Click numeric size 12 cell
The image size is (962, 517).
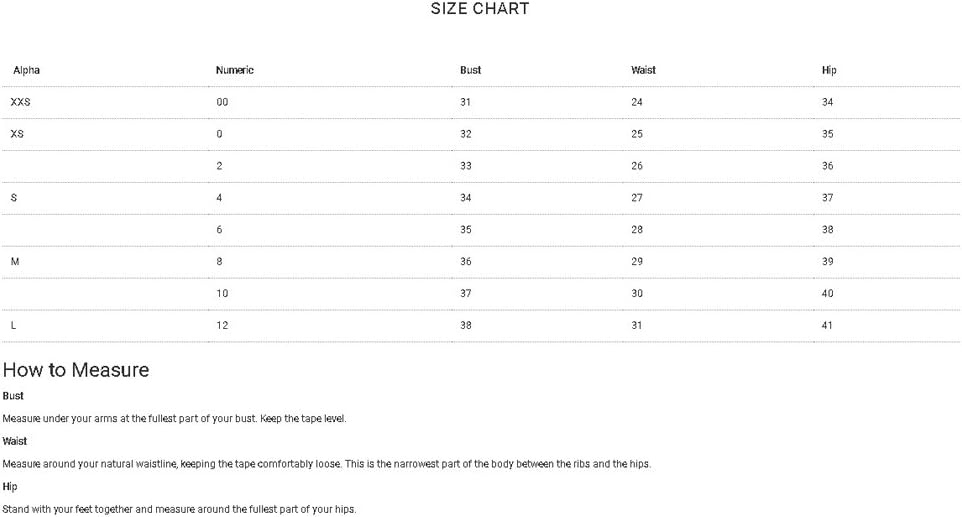coord(222,326)
